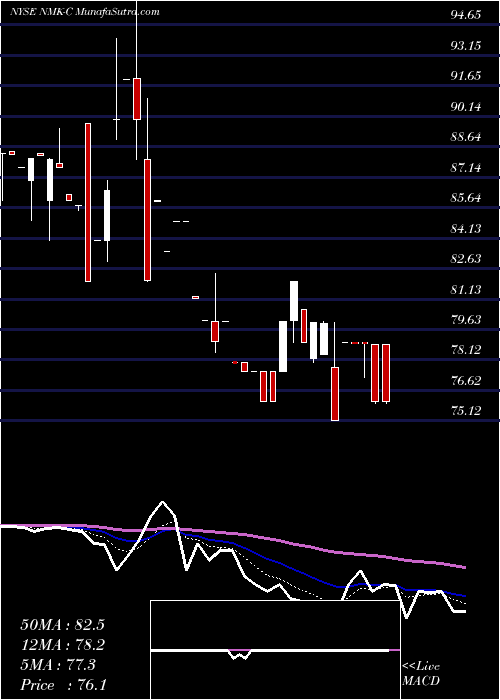500x700 pixels.
Task: Click the NYSE NMK-C MunafaSutra.com title text
Action: pos(84,12)
